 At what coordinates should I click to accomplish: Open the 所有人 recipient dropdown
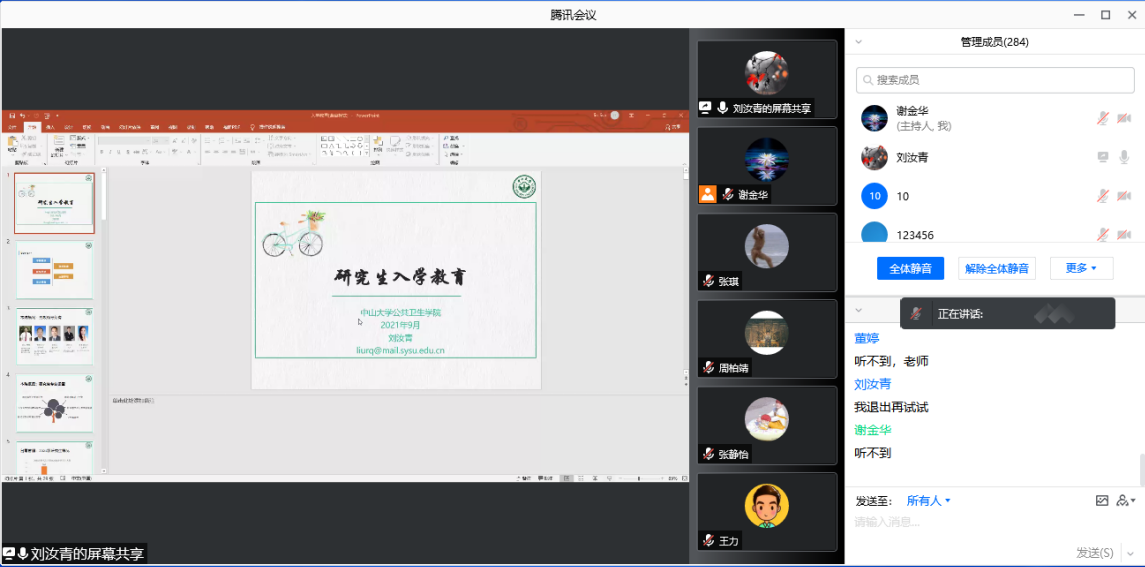click(x=928, y=500)
